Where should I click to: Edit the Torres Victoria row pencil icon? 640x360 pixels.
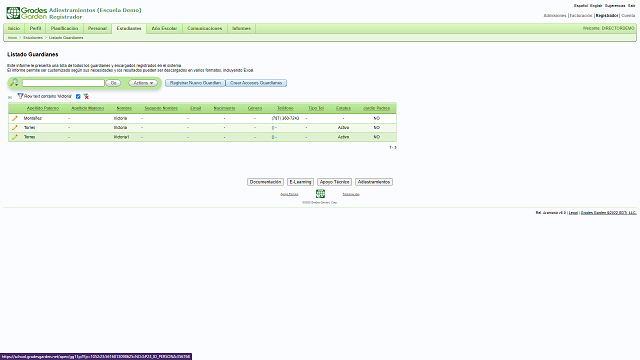(15, 128)
